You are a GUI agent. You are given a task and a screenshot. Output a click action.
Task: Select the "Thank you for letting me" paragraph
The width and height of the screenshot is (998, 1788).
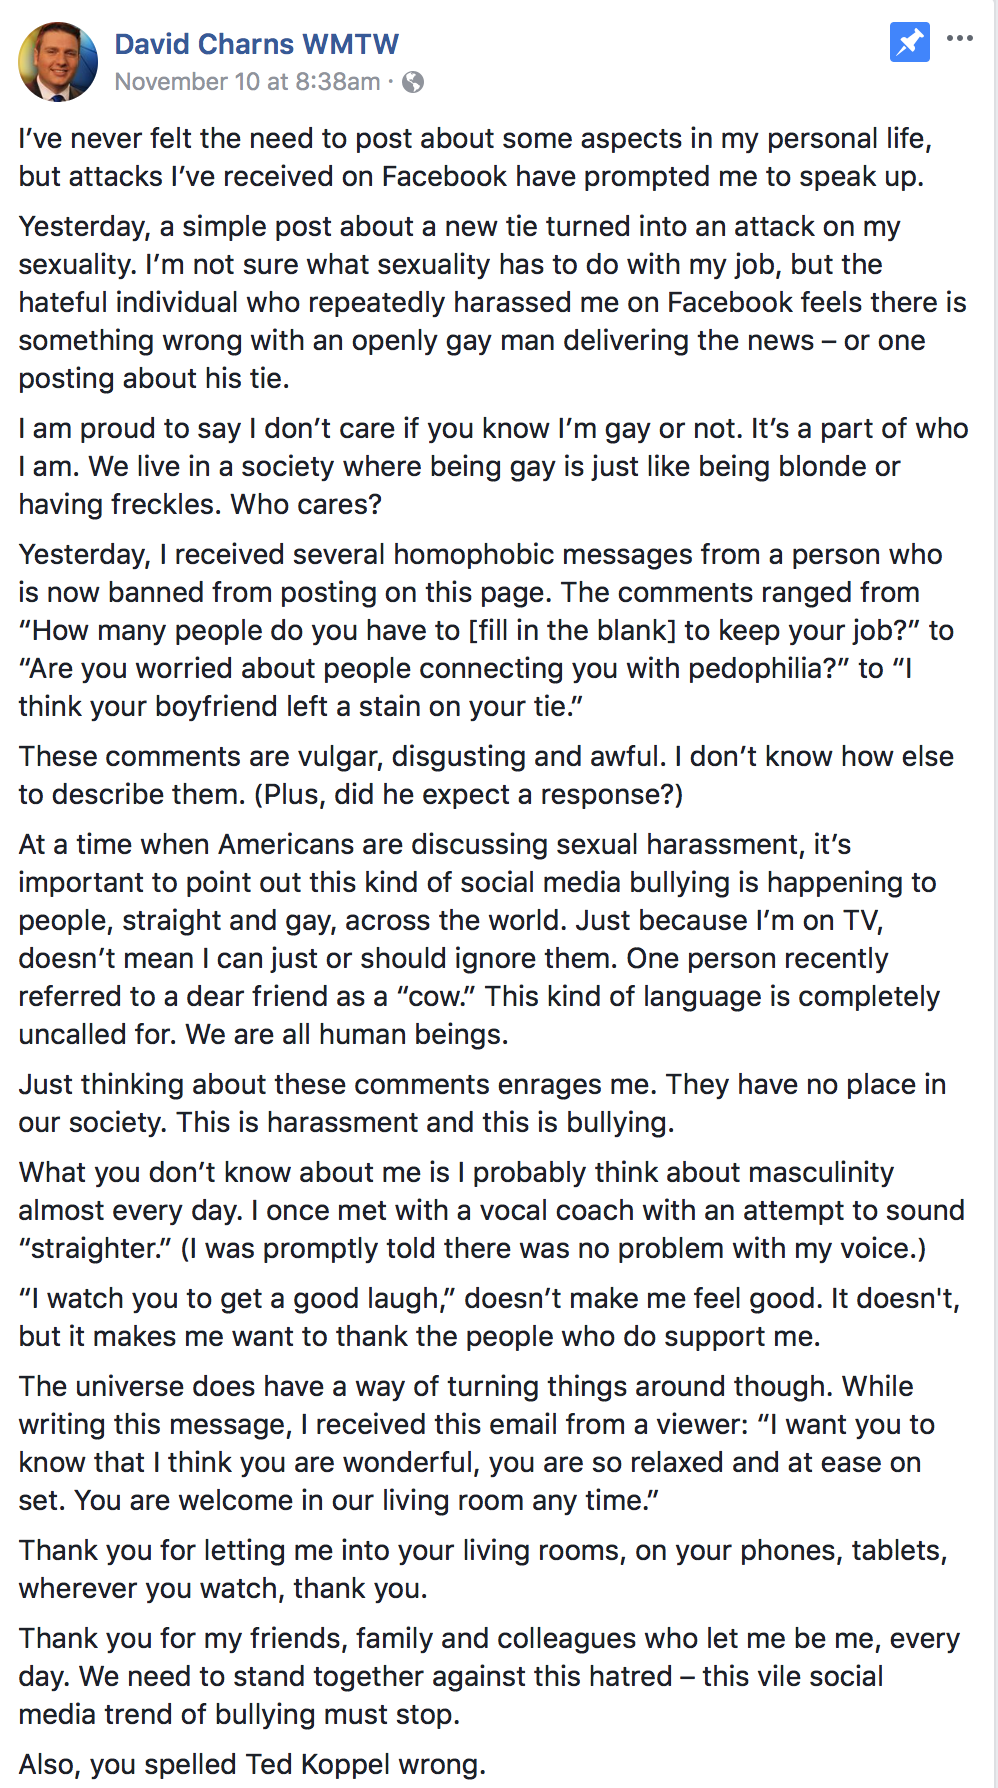(483, 1569)
